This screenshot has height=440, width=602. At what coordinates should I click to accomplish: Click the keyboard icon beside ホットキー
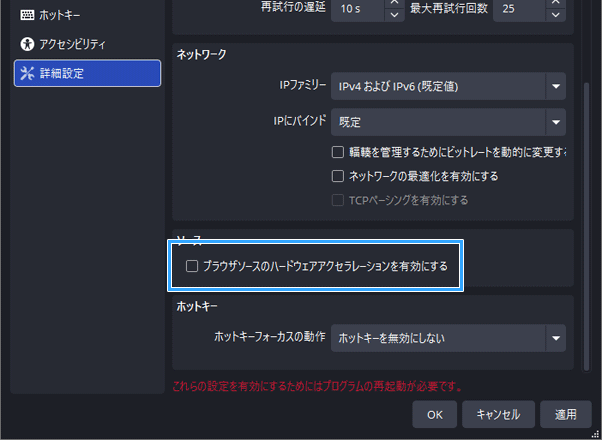27,15
